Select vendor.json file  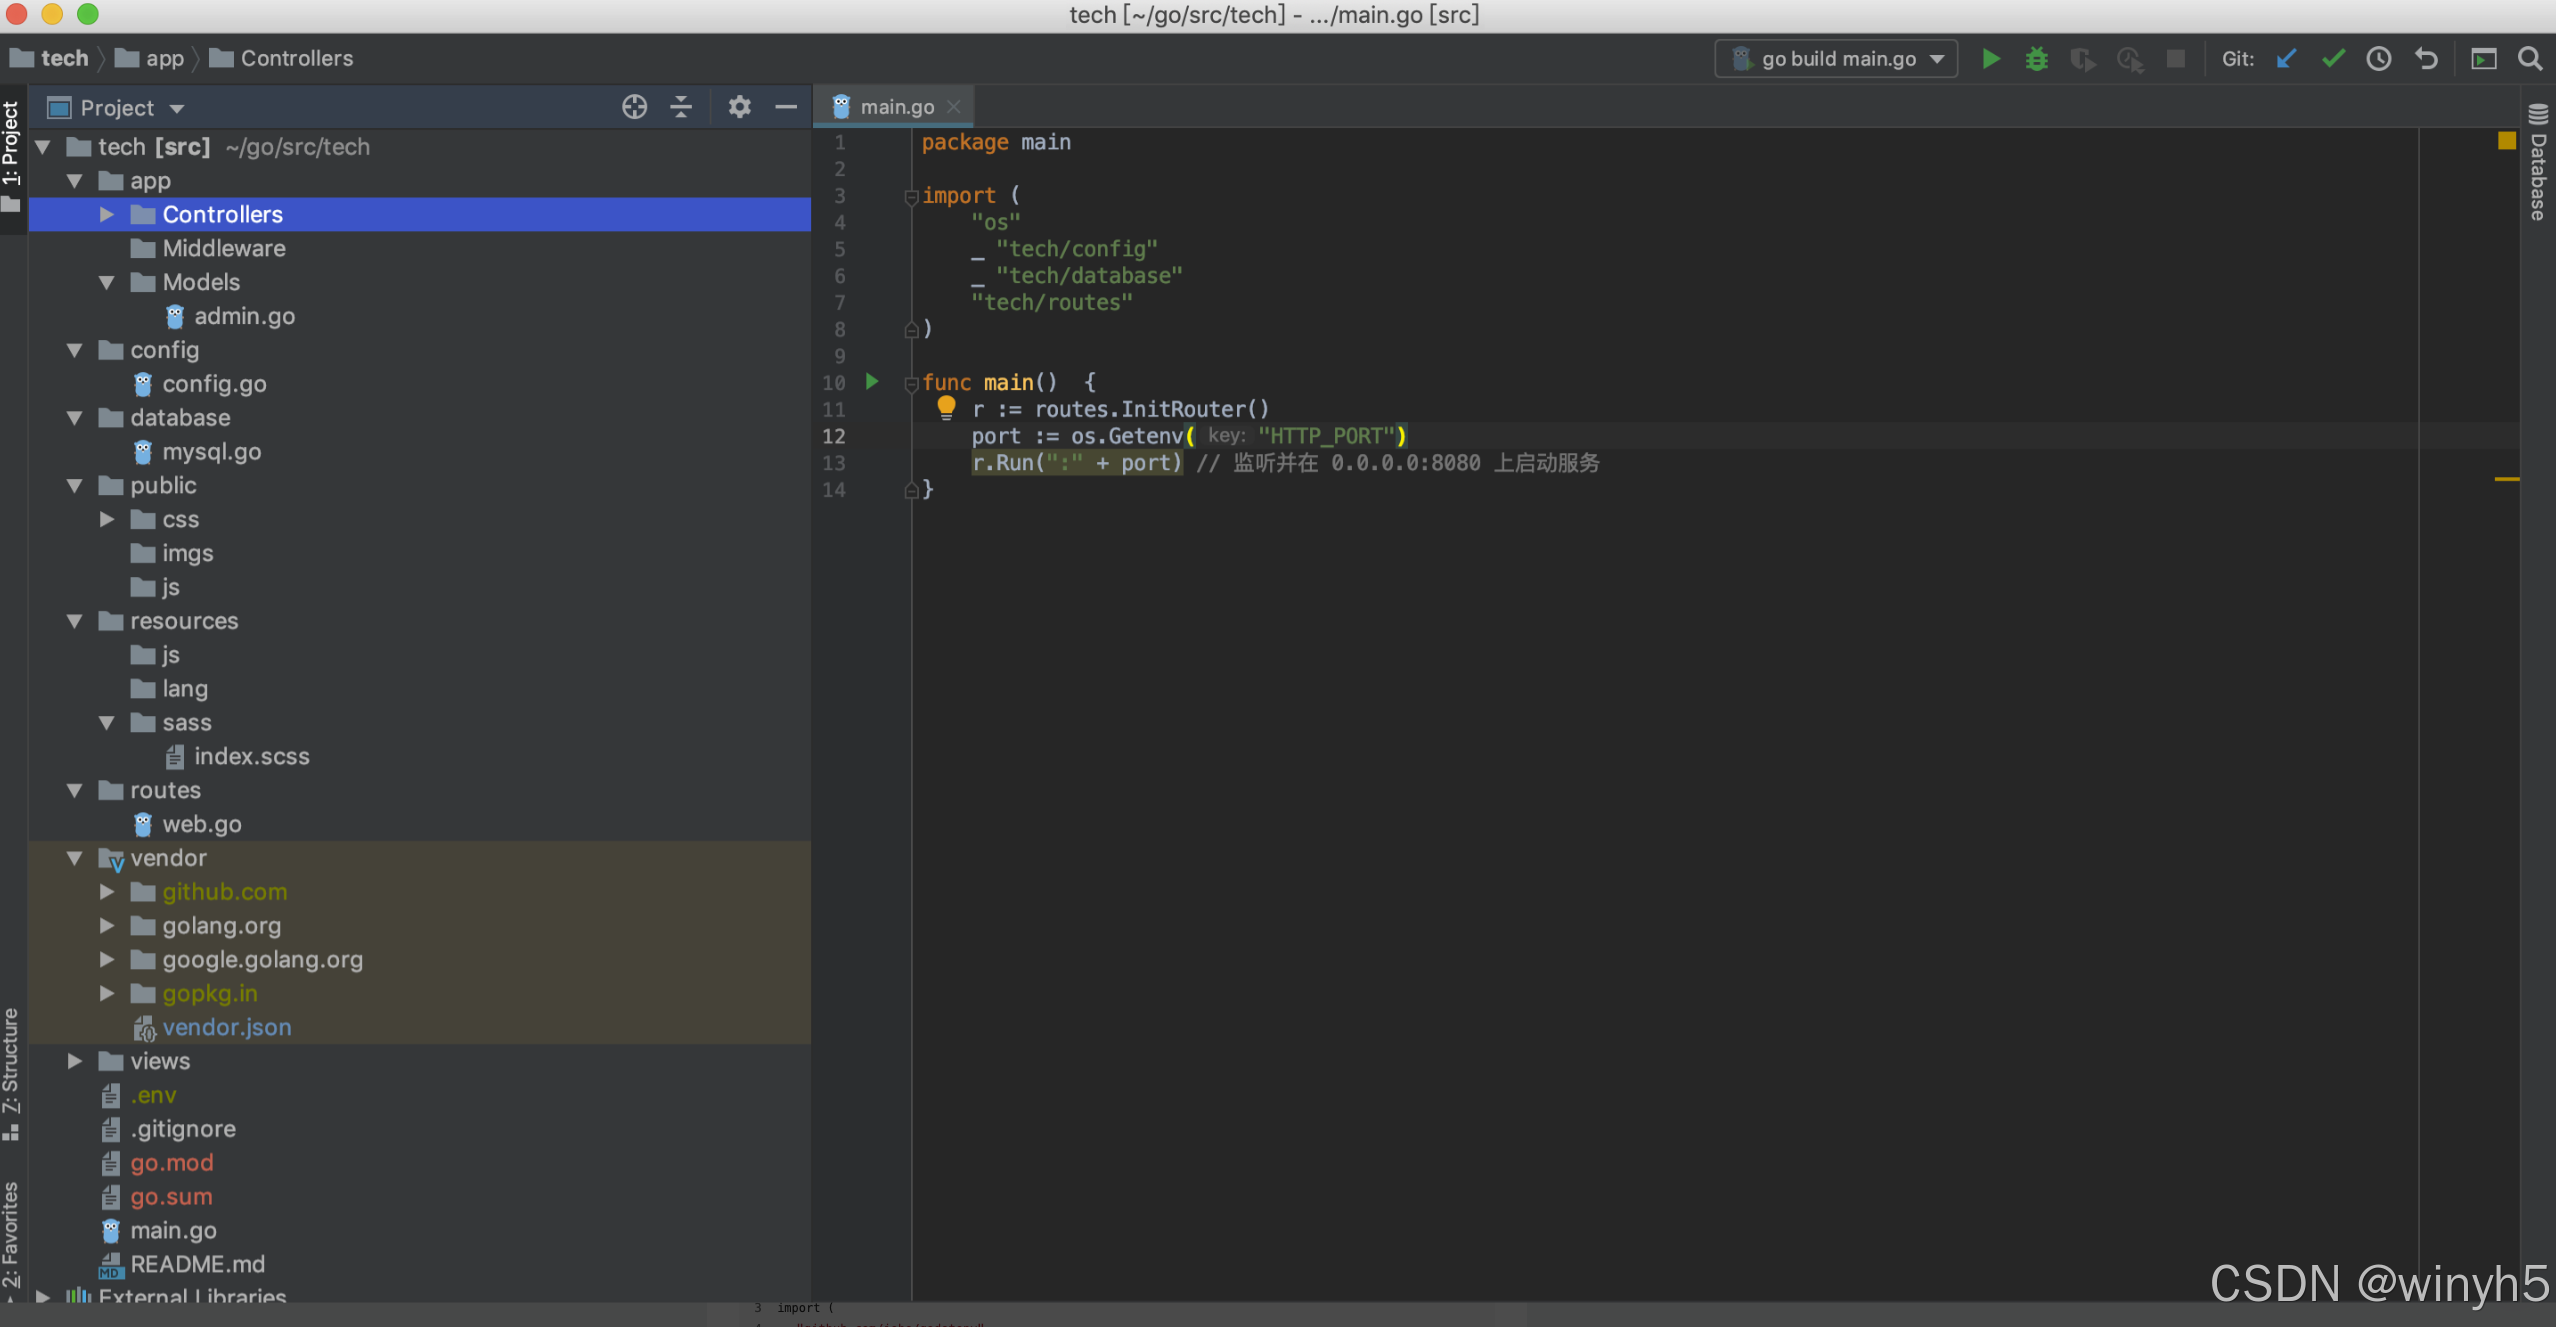pyautogui.click(x=226, y=1027)
